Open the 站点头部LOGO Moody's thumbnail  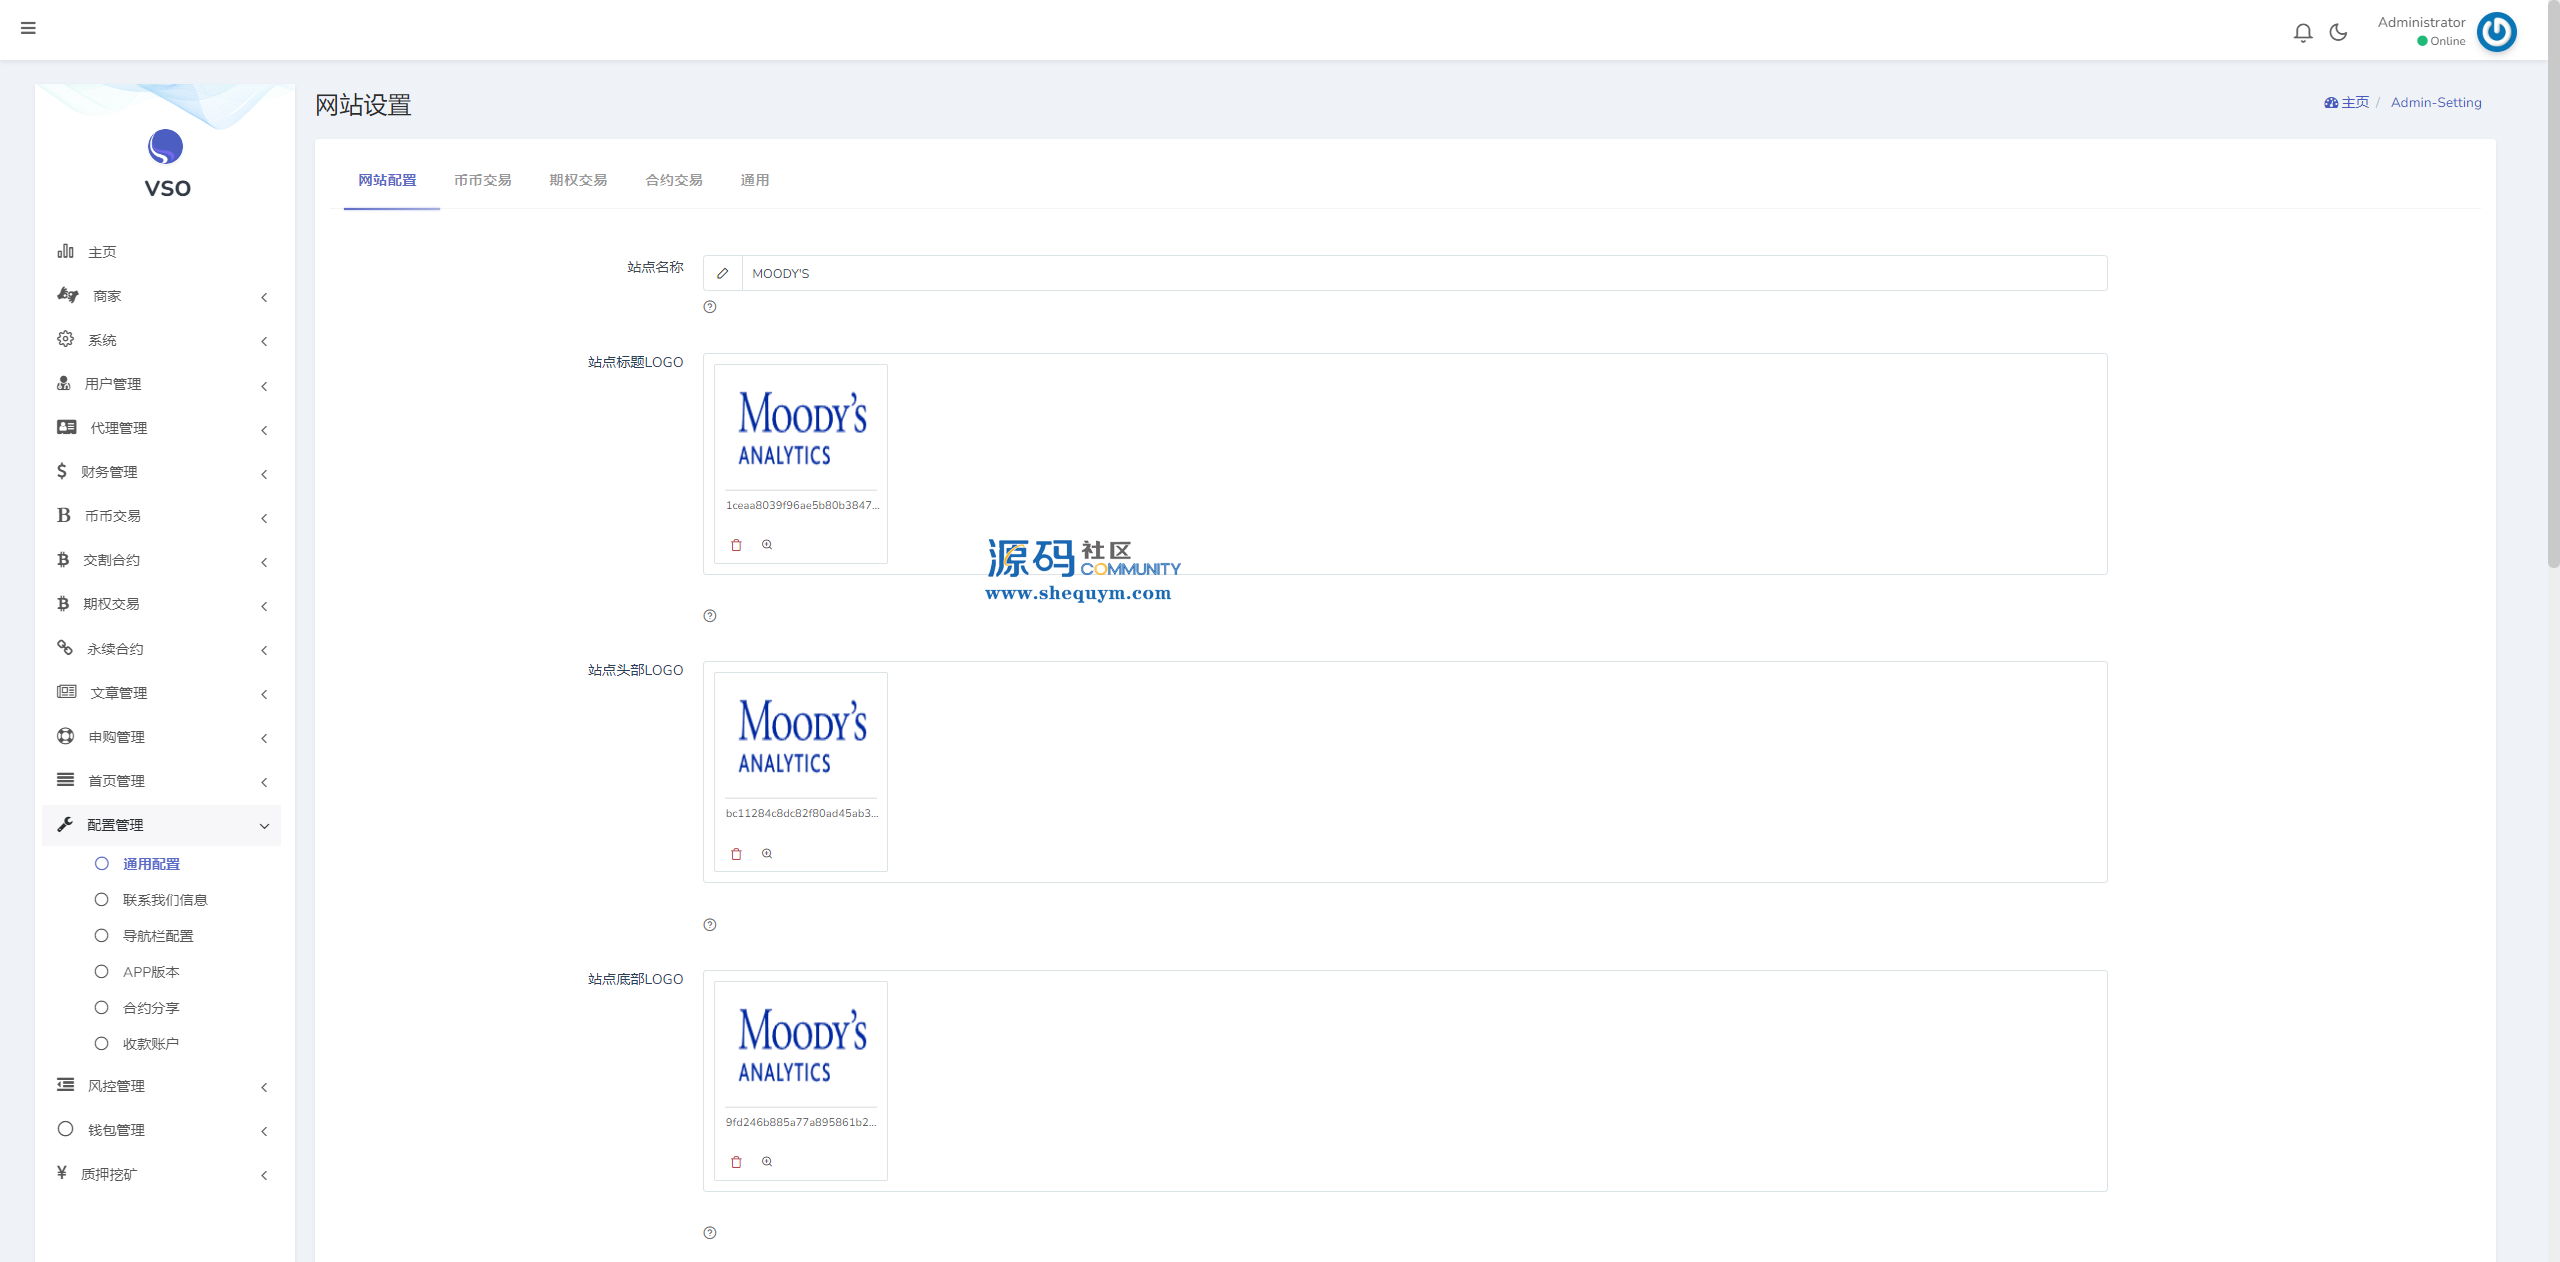[801, 736]
